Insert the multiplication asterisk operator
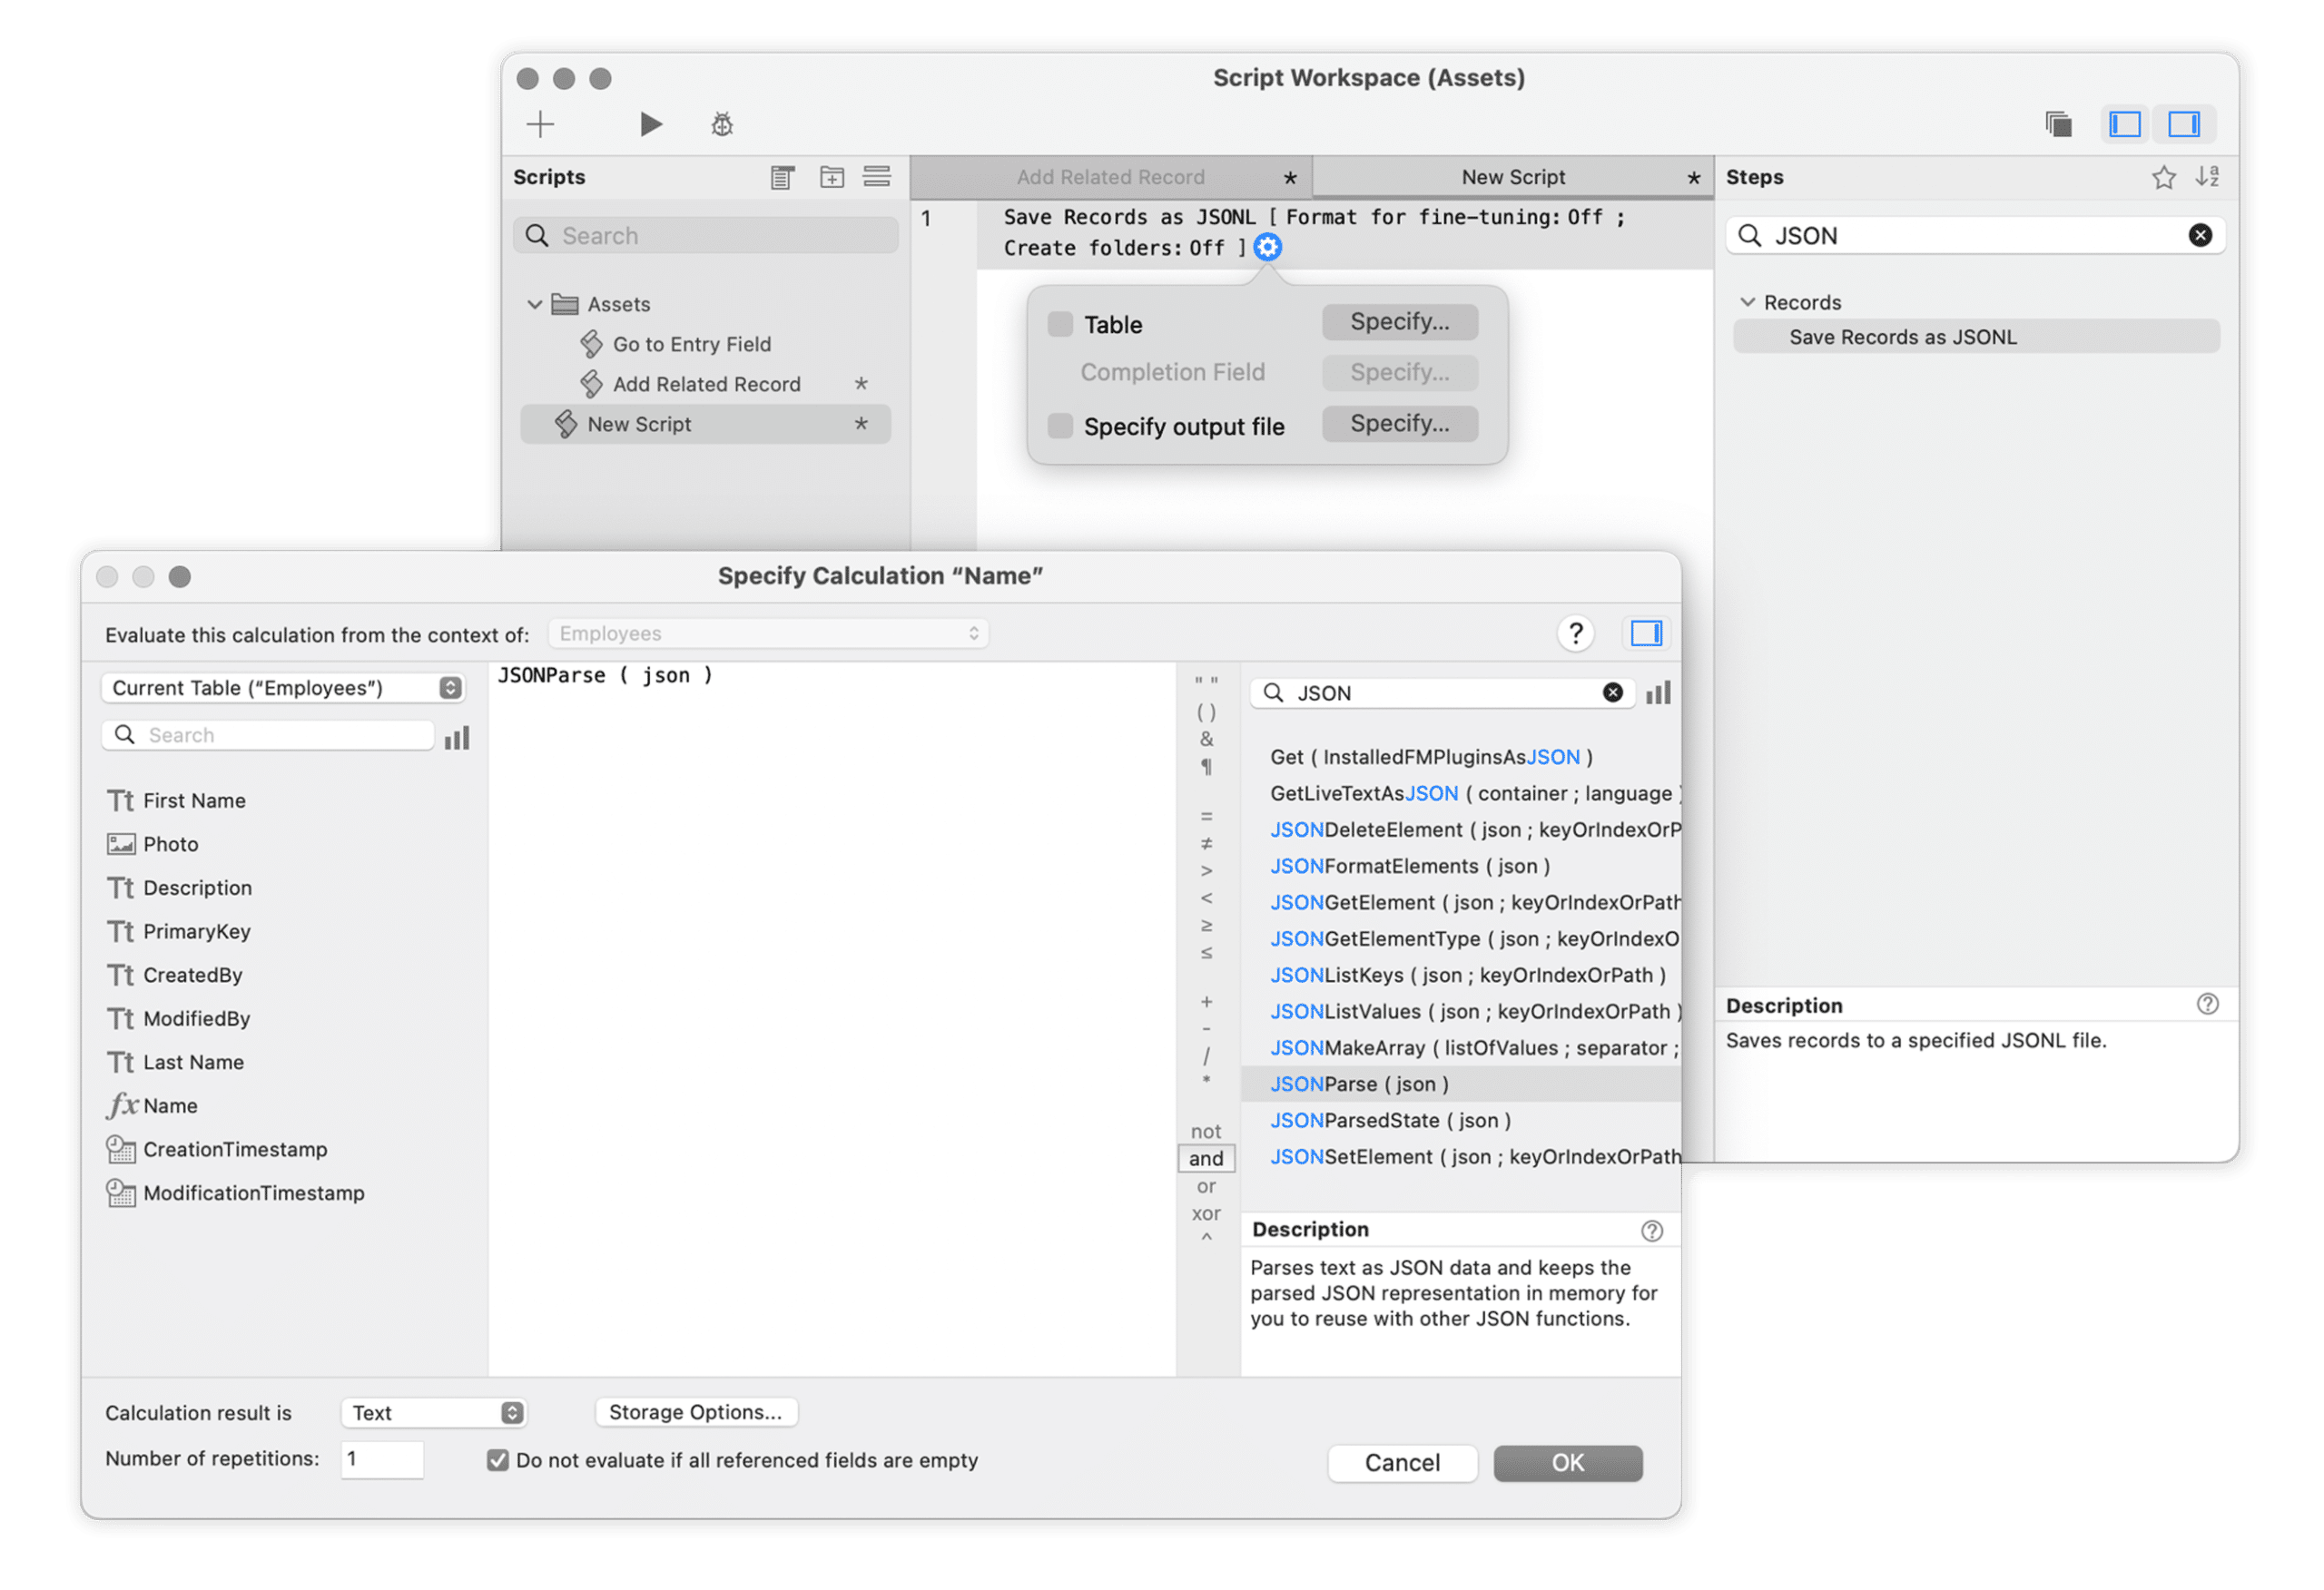Image resolution: width=2324 pixels, height=1590 pixels. [x=1206, y=1081]
